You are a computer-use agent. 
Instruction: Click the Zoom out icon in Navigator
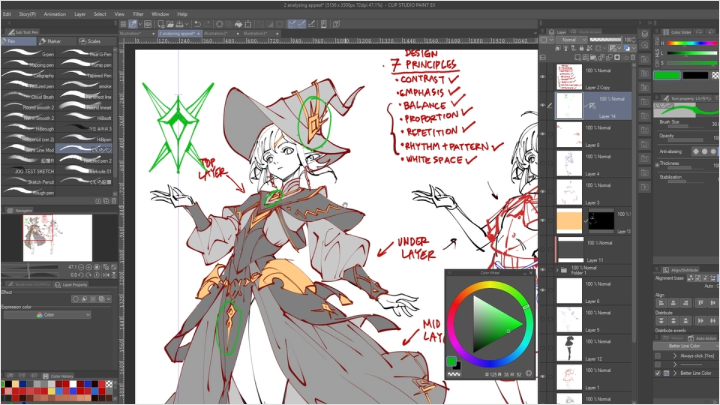tap(81, 267)
